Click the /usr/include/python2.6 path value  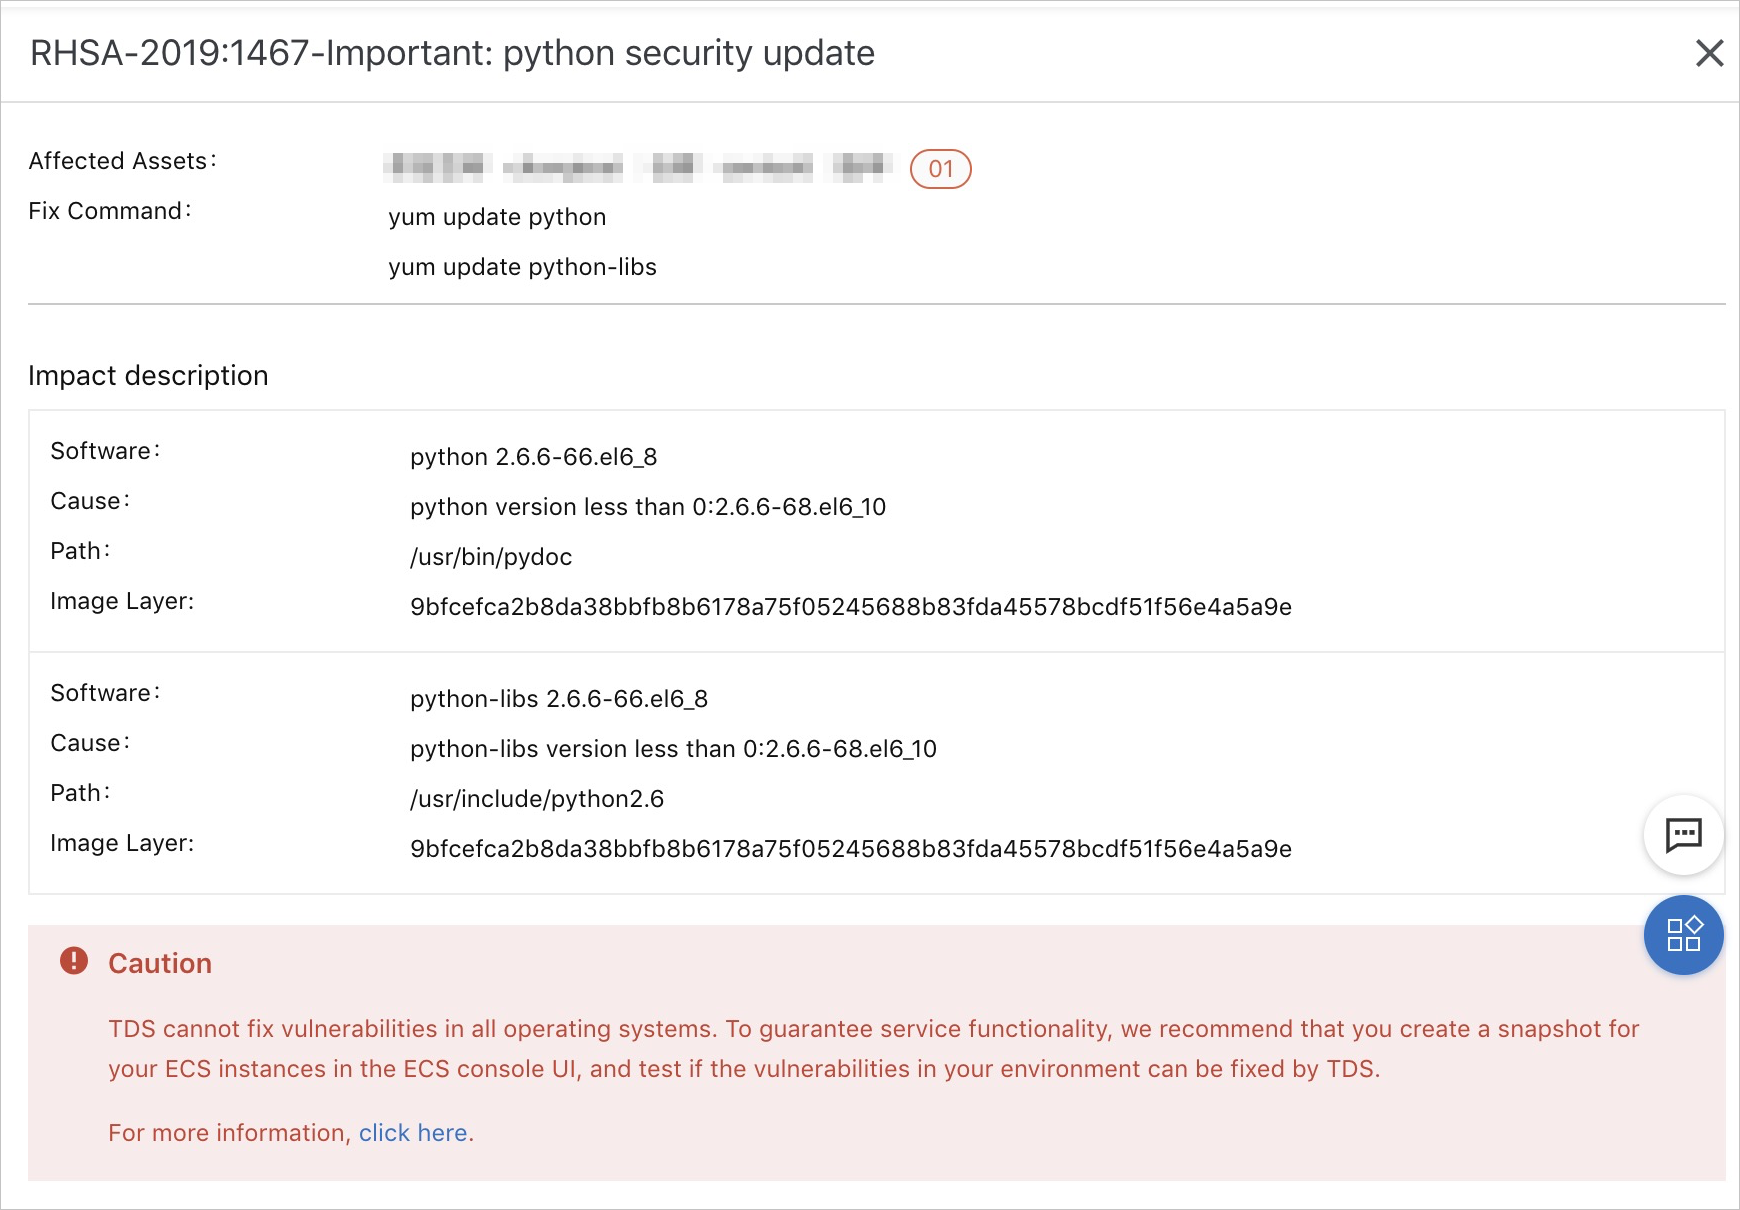point(537,799)
